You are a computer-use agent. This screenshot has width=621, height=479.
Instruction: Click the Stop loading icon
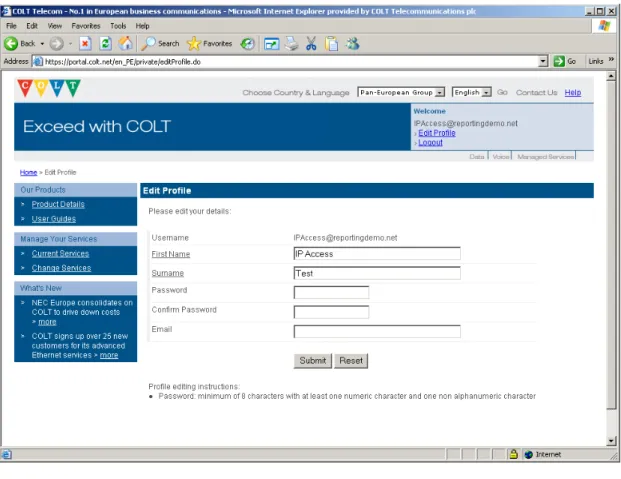click(x=85, y=44)
